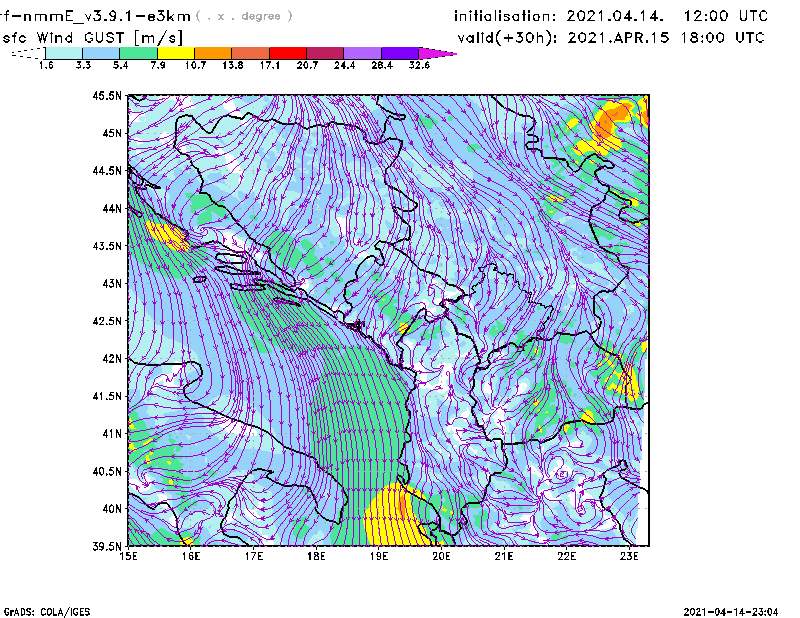This screenshot has width=800, height=618.
Task: Pick the bright red legend swatch after 17.1
Action: click(x=288, y=53)
